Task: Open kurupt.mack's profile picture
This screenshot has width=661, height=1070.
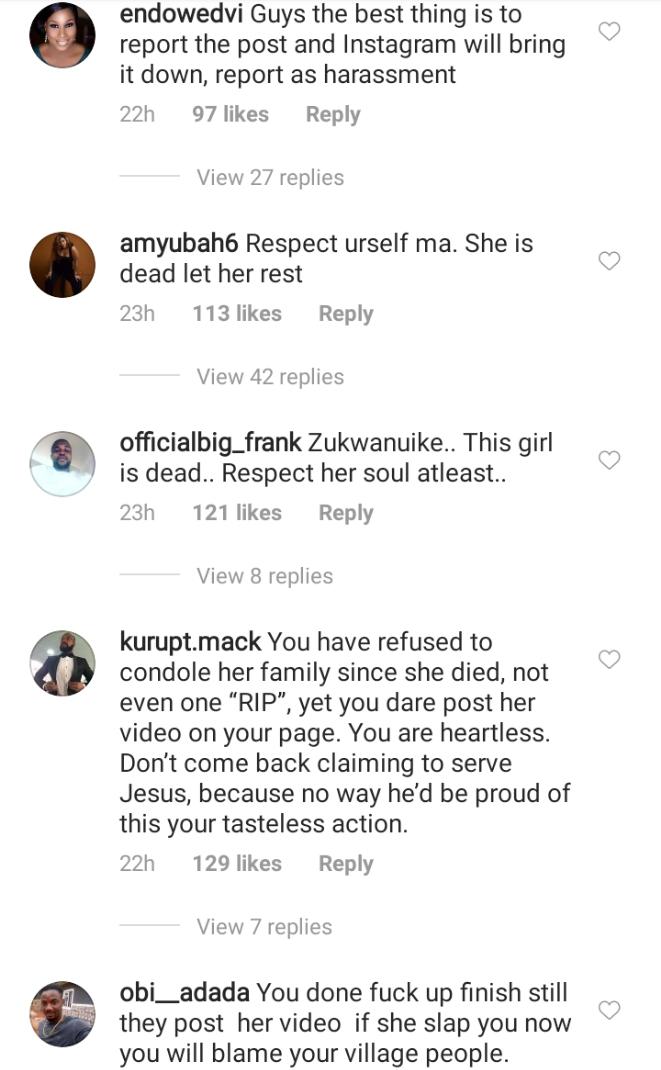Action: (x=63, y=663)
